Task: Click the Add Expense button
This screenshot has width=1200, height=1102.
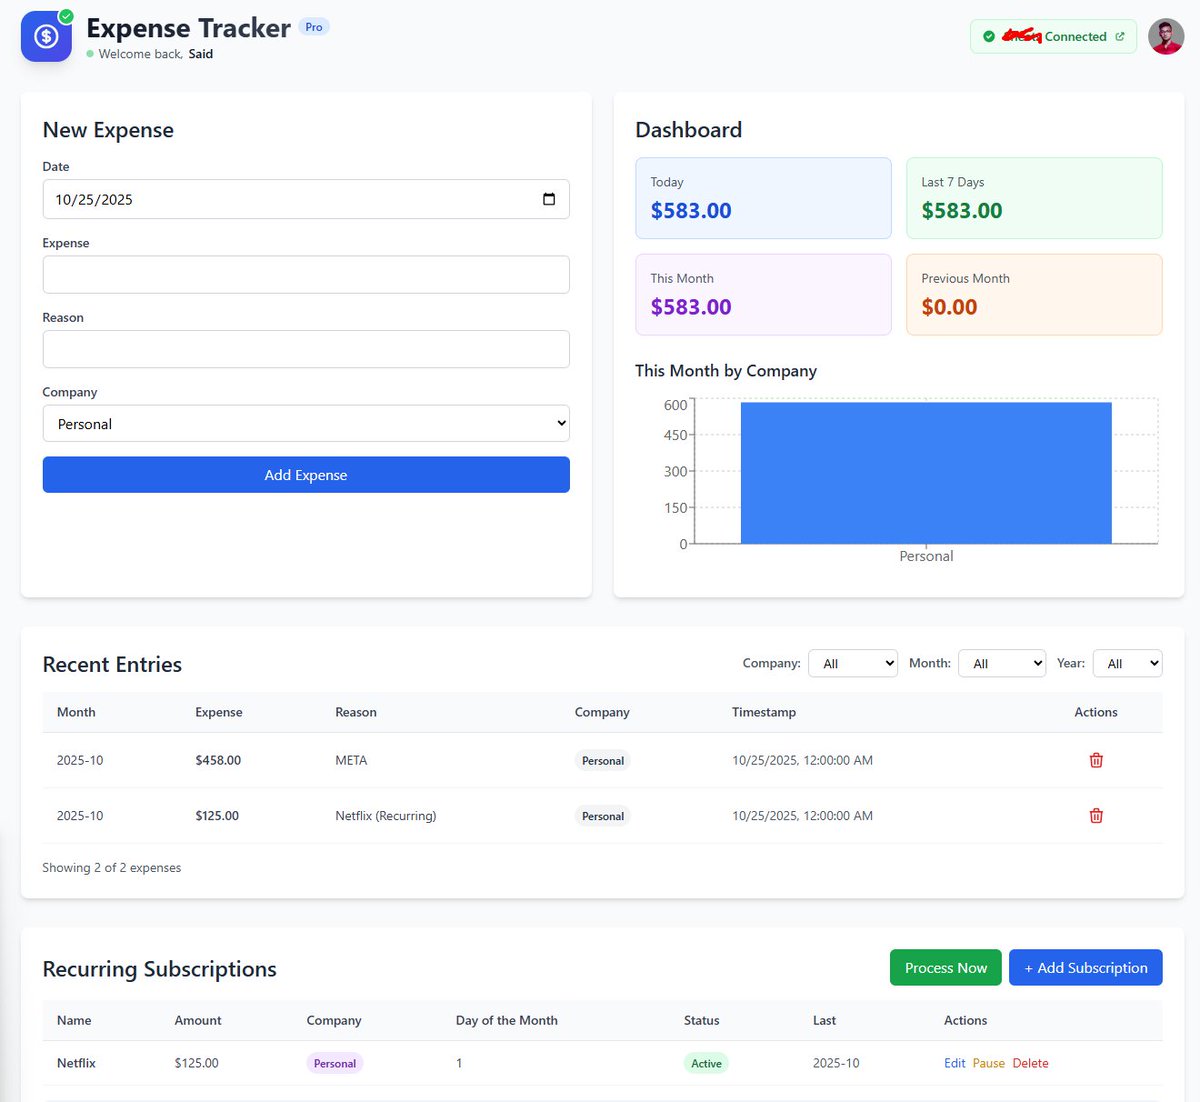Action: click(306, 475)
